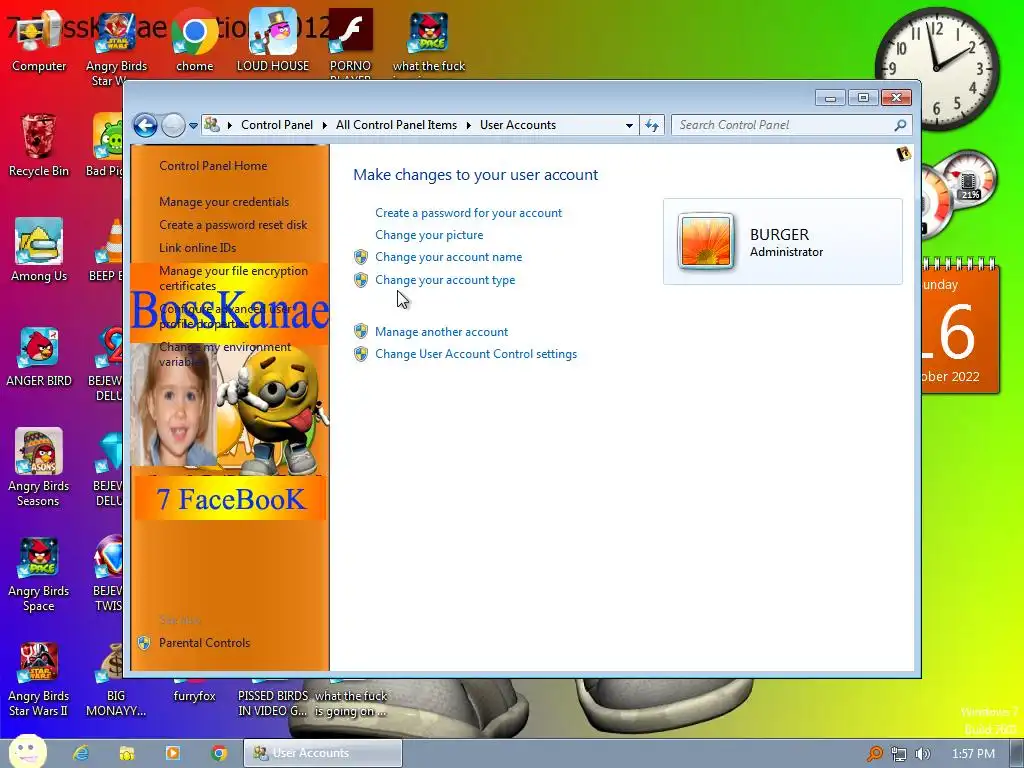Viewport: 1024px width, 768px height.
Task: Click Manage another account
Action: [x=441, y=332]
